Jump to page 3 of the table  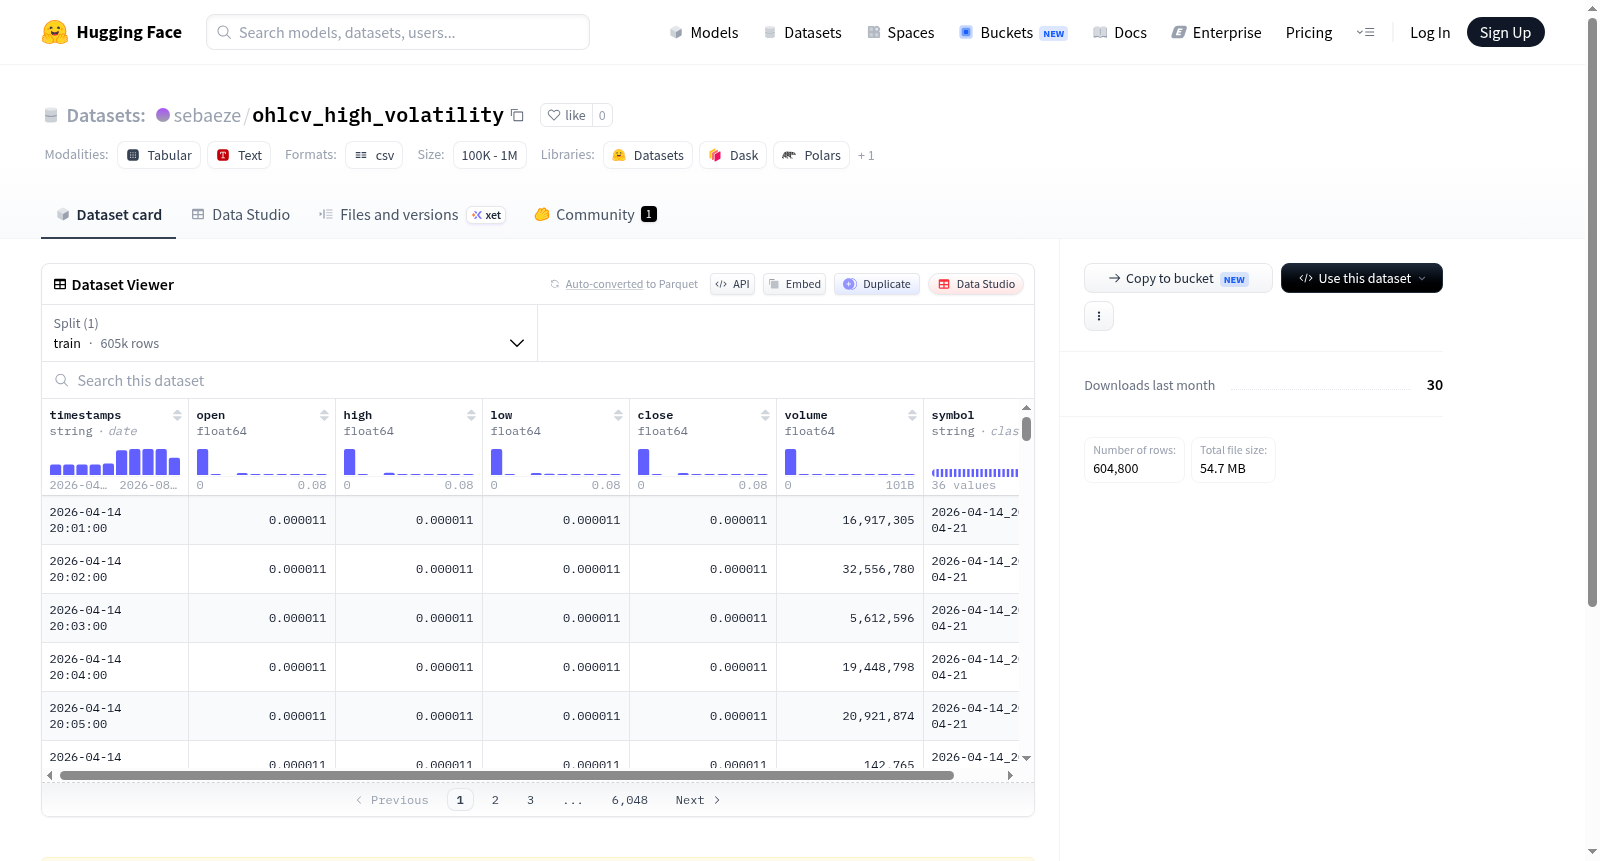(530, 800)
